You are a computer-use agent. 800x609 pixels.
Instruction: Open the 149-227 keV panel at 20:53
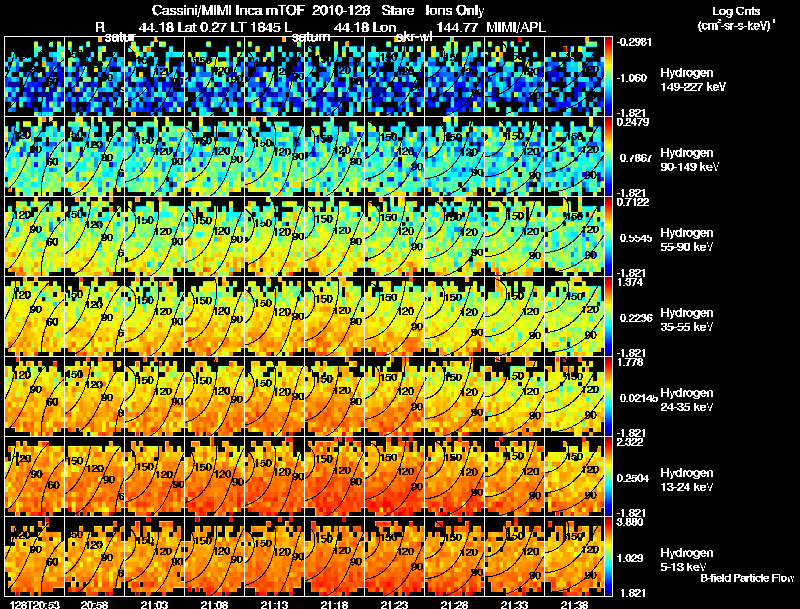click(x=34, y=76)
